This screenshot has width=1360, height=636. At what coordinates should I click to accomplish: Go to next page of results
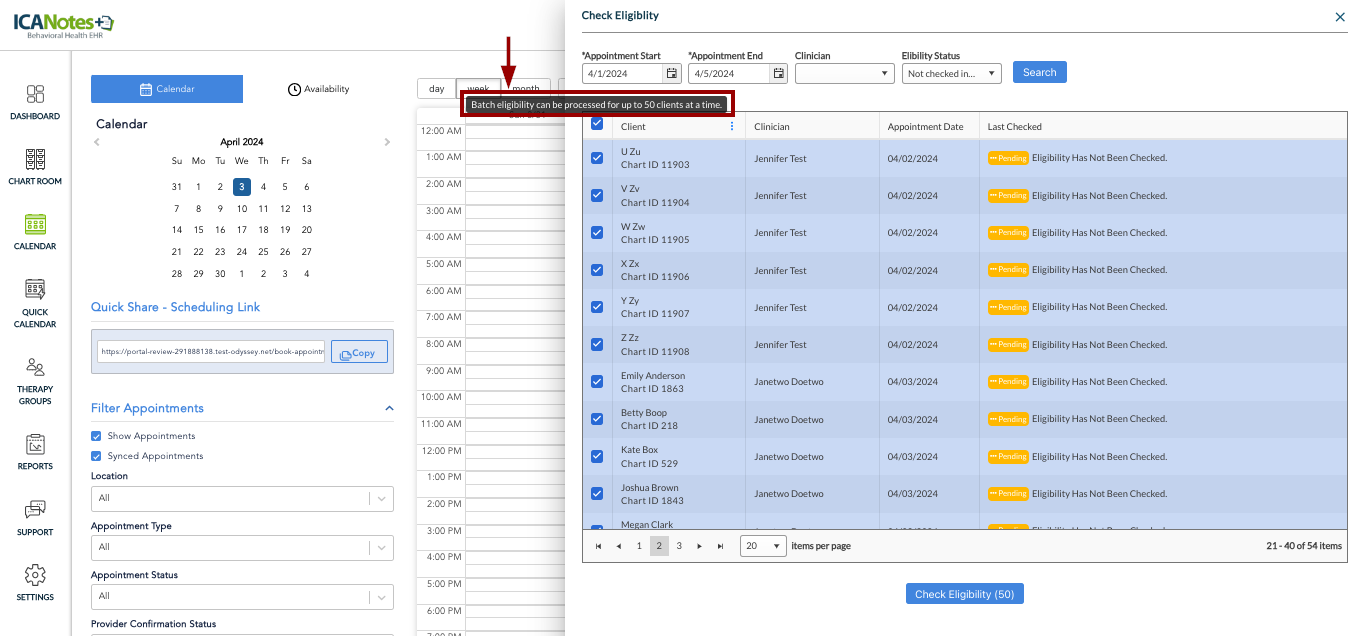click(699, 546)
